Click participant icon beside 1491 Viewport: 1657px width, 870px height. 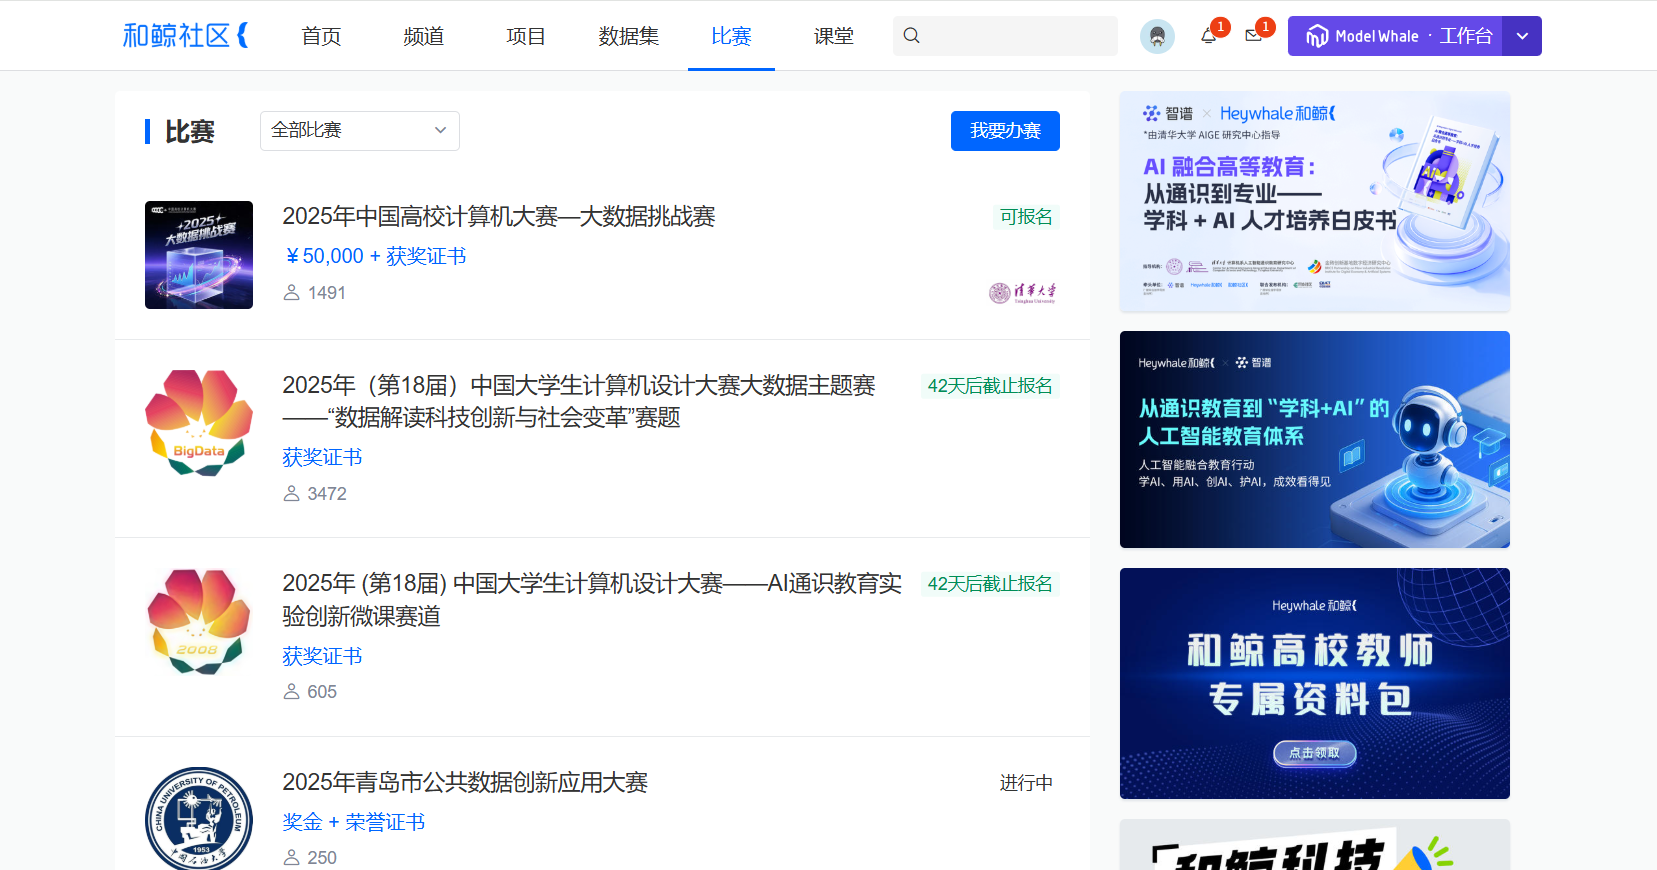click(292, 293)
